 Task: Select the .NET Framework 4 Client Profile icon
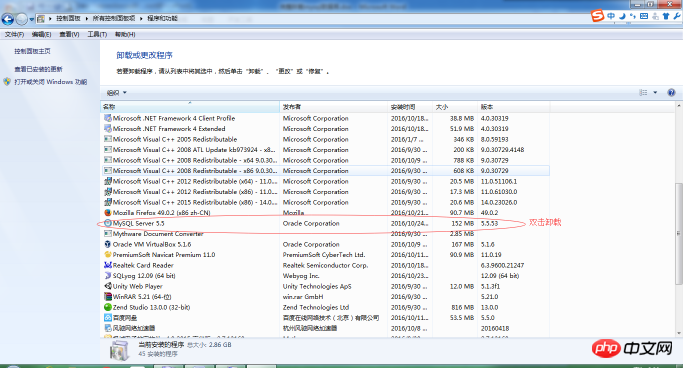(x=108, y=118)
